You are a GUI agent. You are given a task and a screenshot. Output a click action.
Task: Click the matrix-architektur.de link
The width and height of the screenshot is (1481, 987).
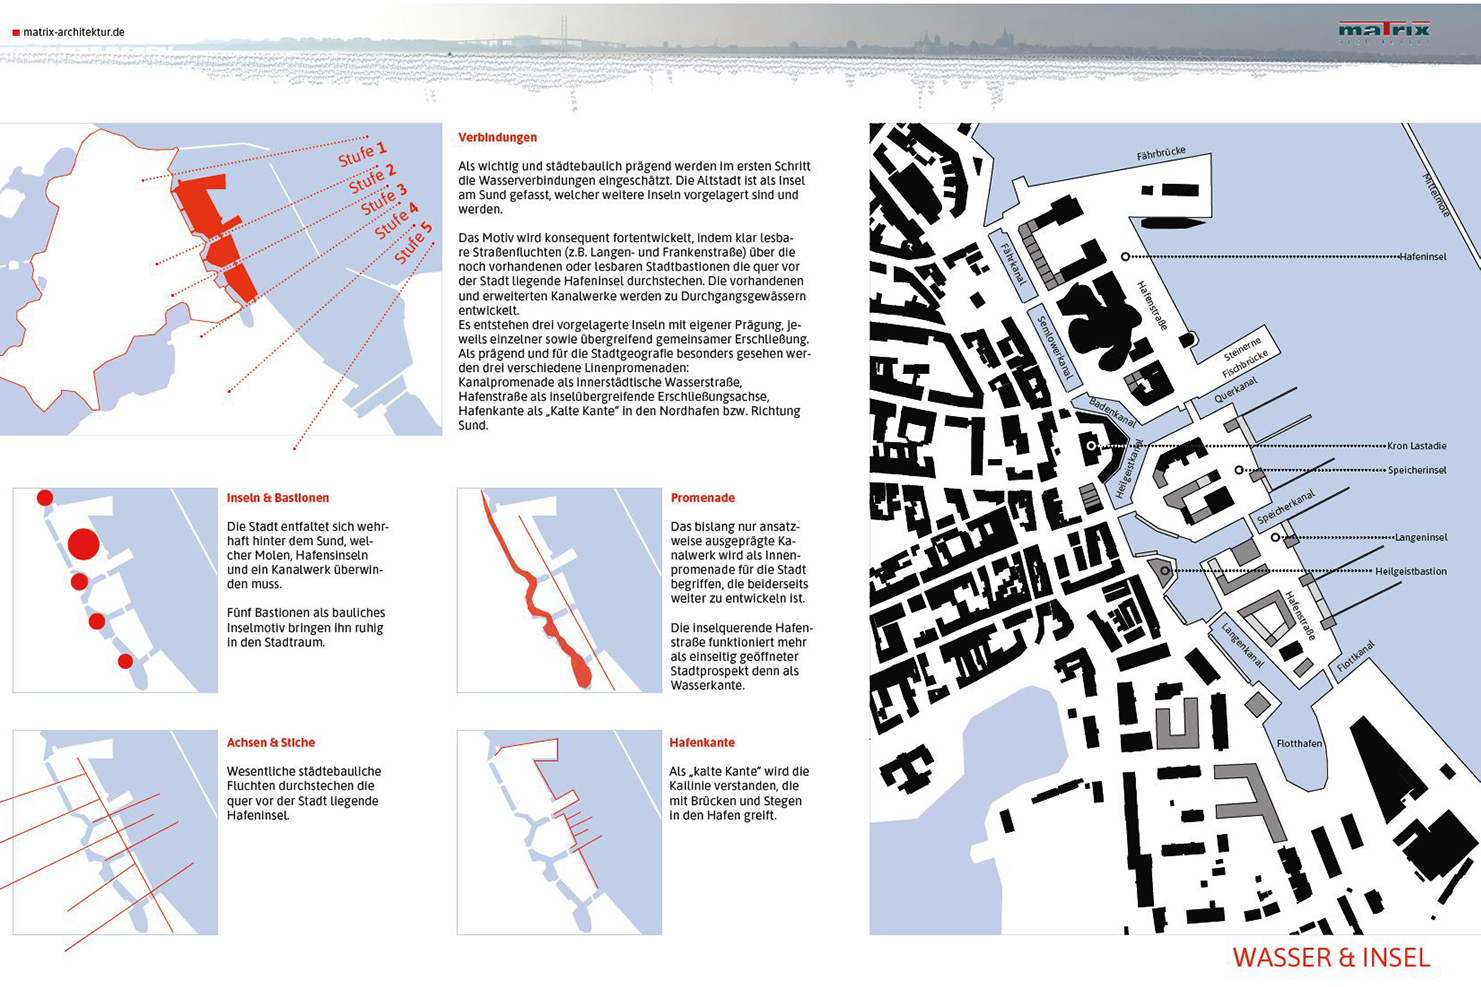coord(74,32)
